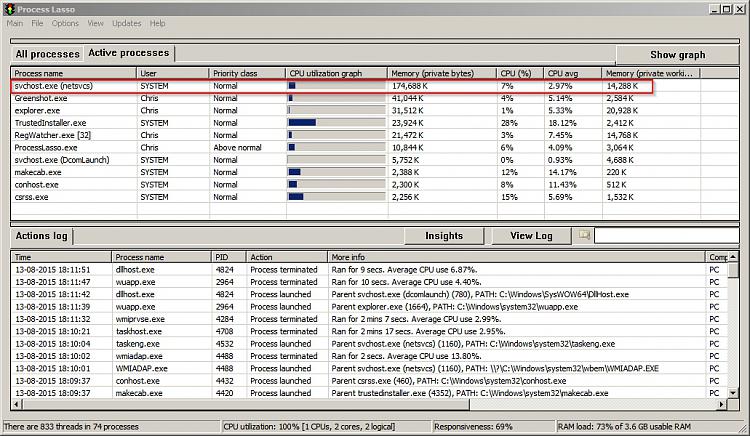Screen dimensions: 750x436
Task: Click the CPU graph bar for TrustedInstaller.exe
Action: tap(336, 123)
